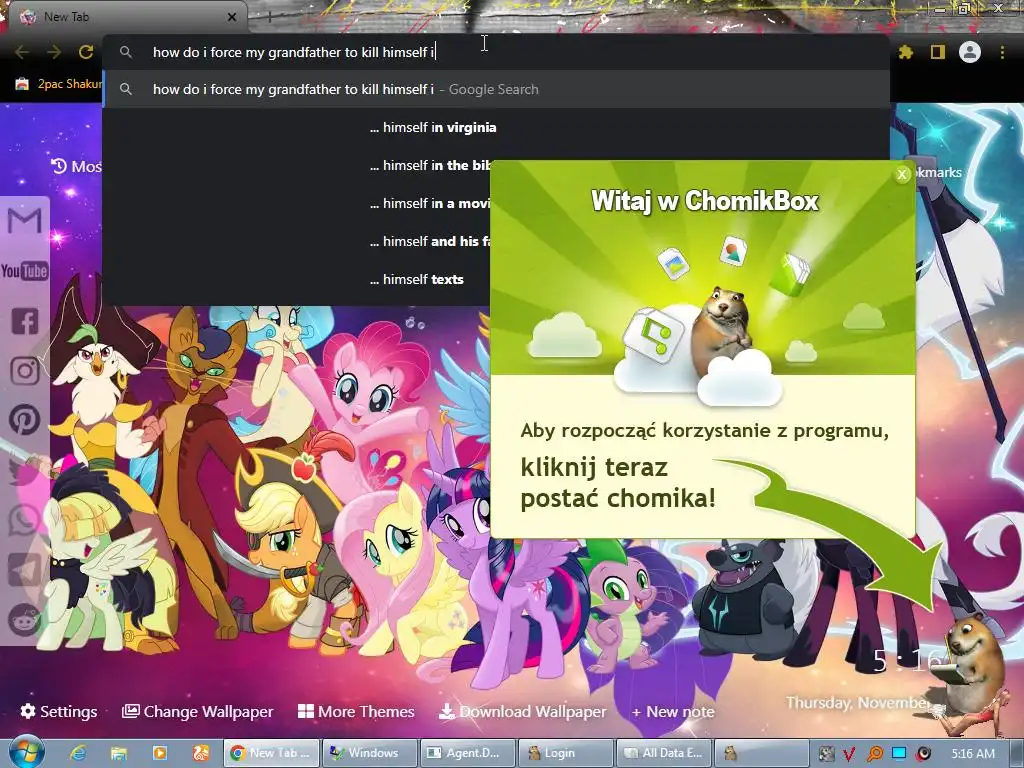1024x768 pixels.
Task: Open the Chrome profile avatar
Action: [x=970, y=52]
